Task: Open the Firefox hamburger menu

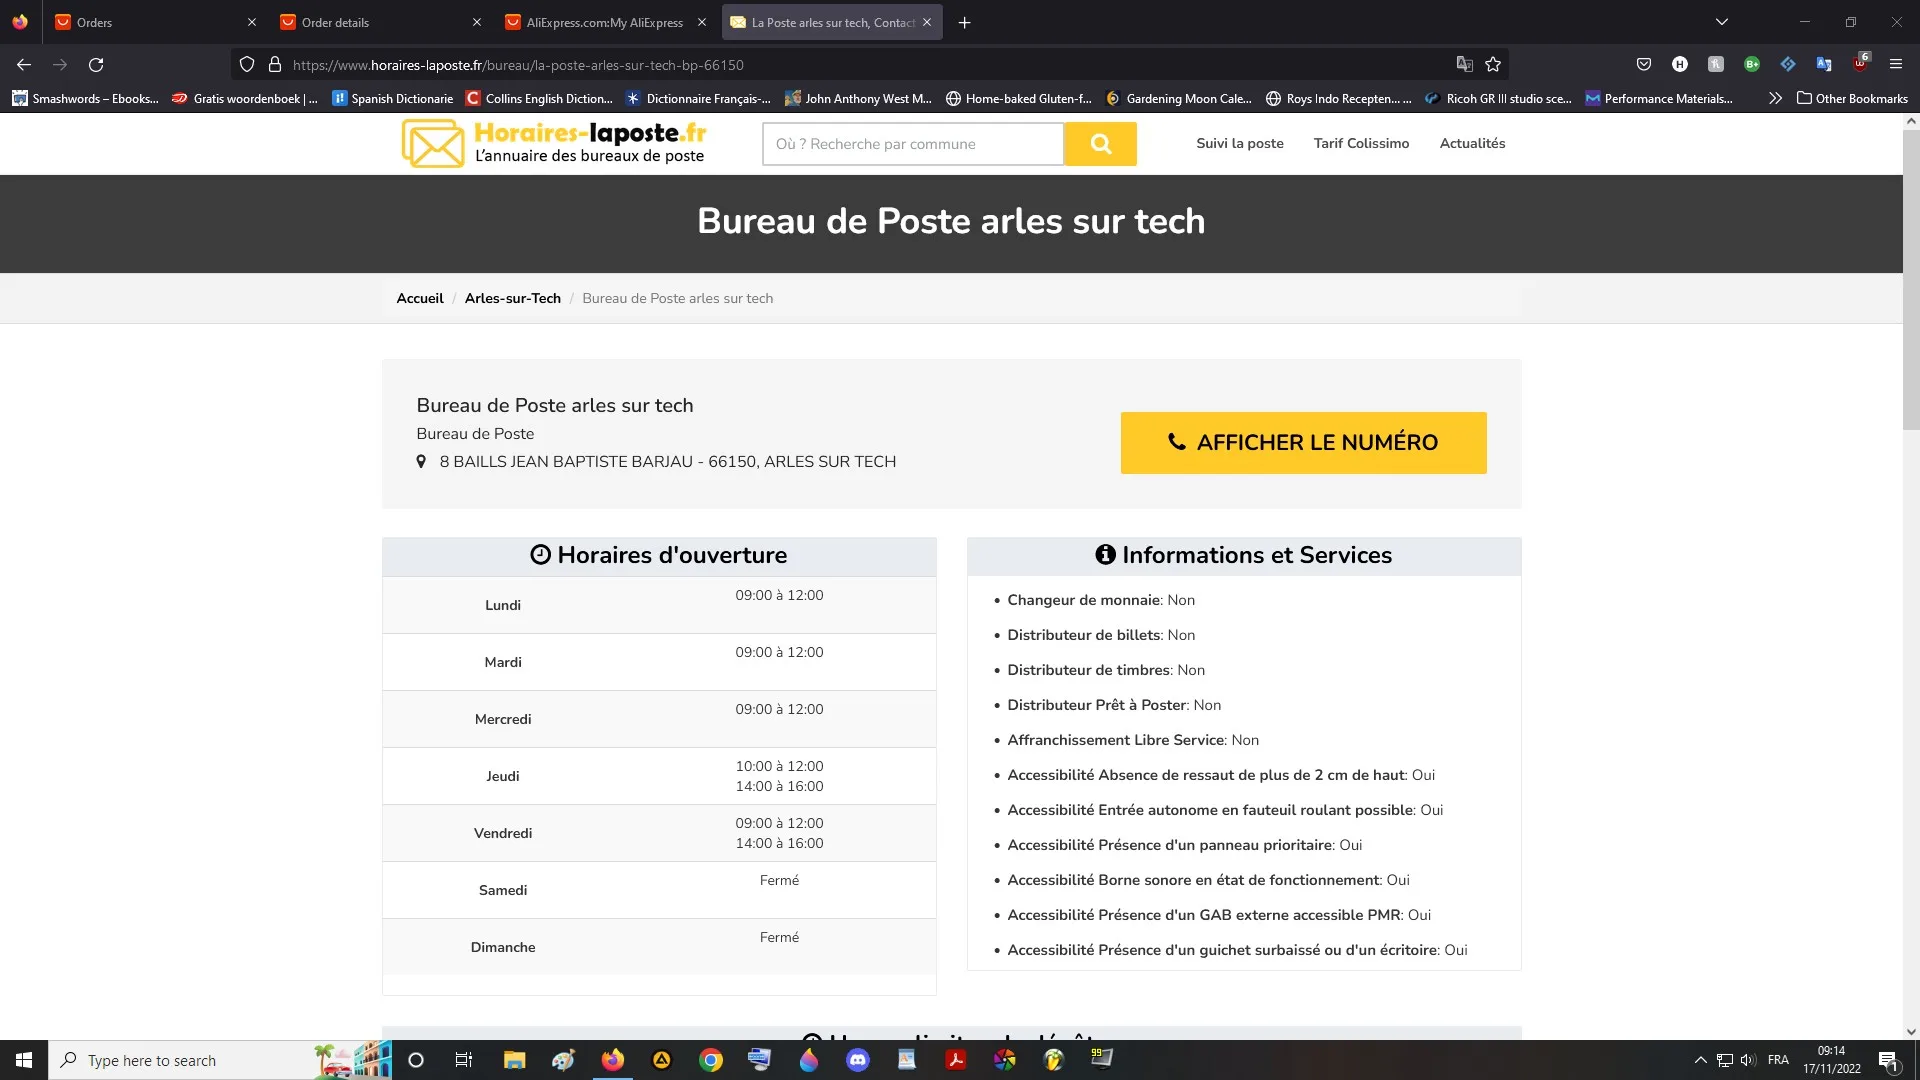Action: (1895, 65)
